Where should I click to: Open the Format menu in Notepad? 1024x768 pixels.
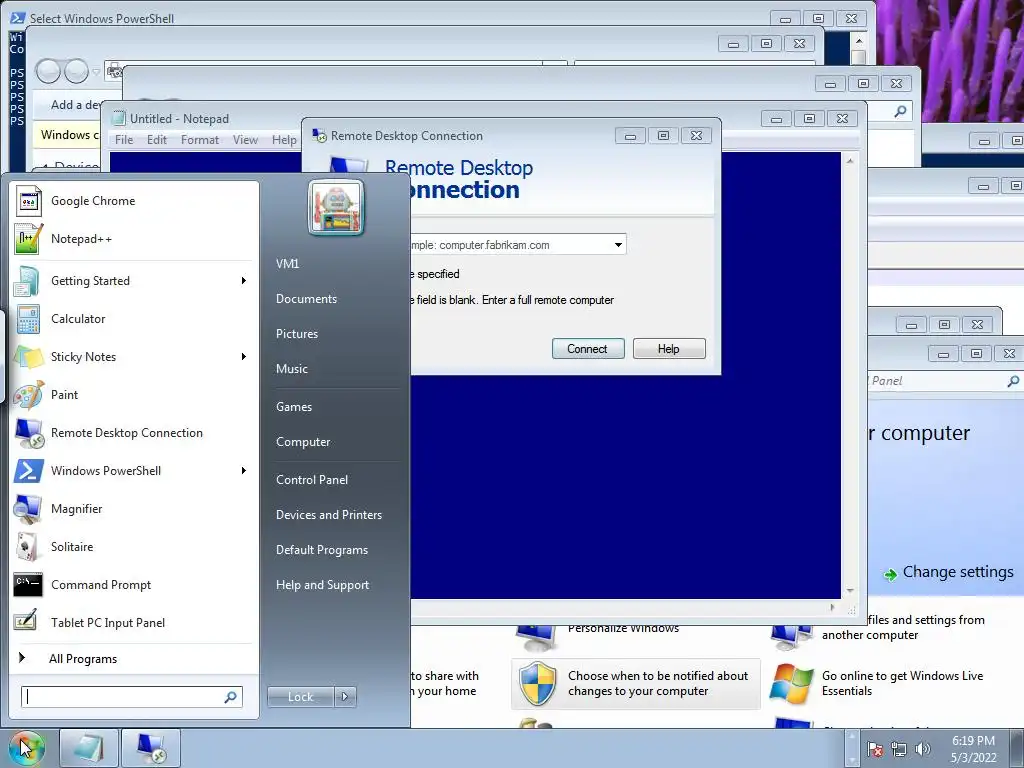pos(200,140)
